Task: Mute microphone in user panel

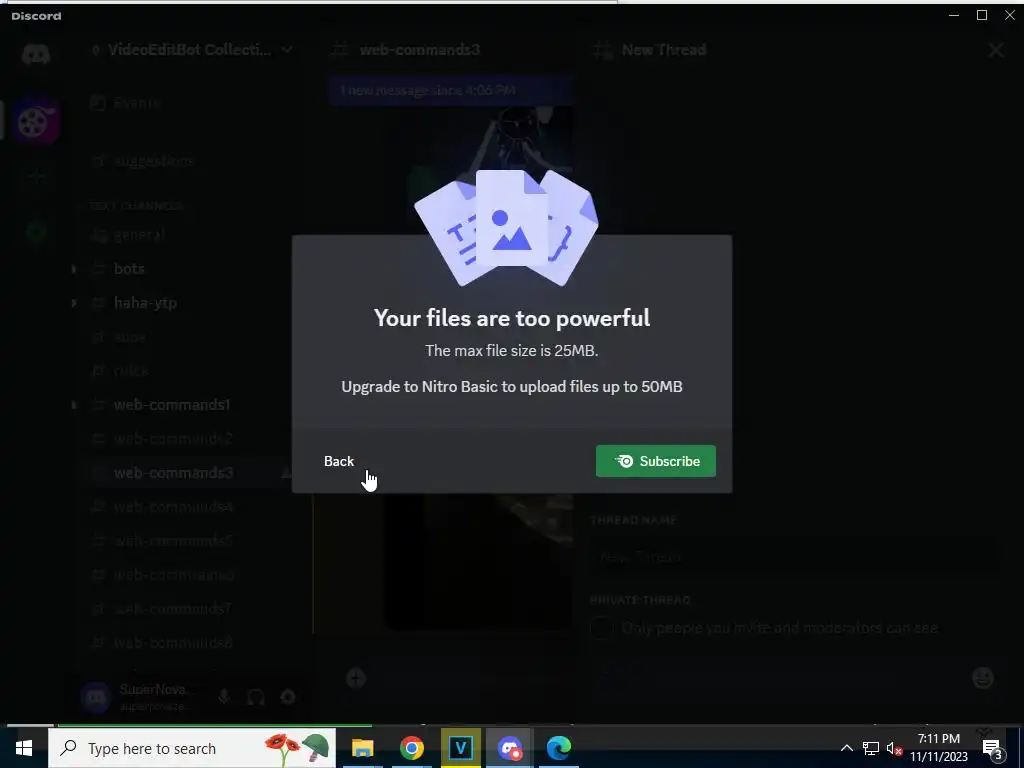Action: click(x=224, y=697)
